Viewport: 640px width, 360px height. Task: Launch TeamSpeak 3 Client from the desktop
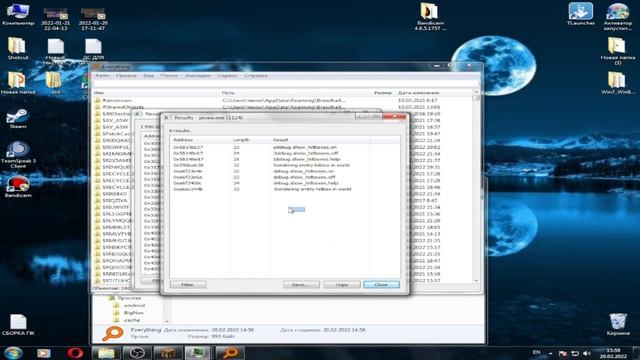(18, 155)
